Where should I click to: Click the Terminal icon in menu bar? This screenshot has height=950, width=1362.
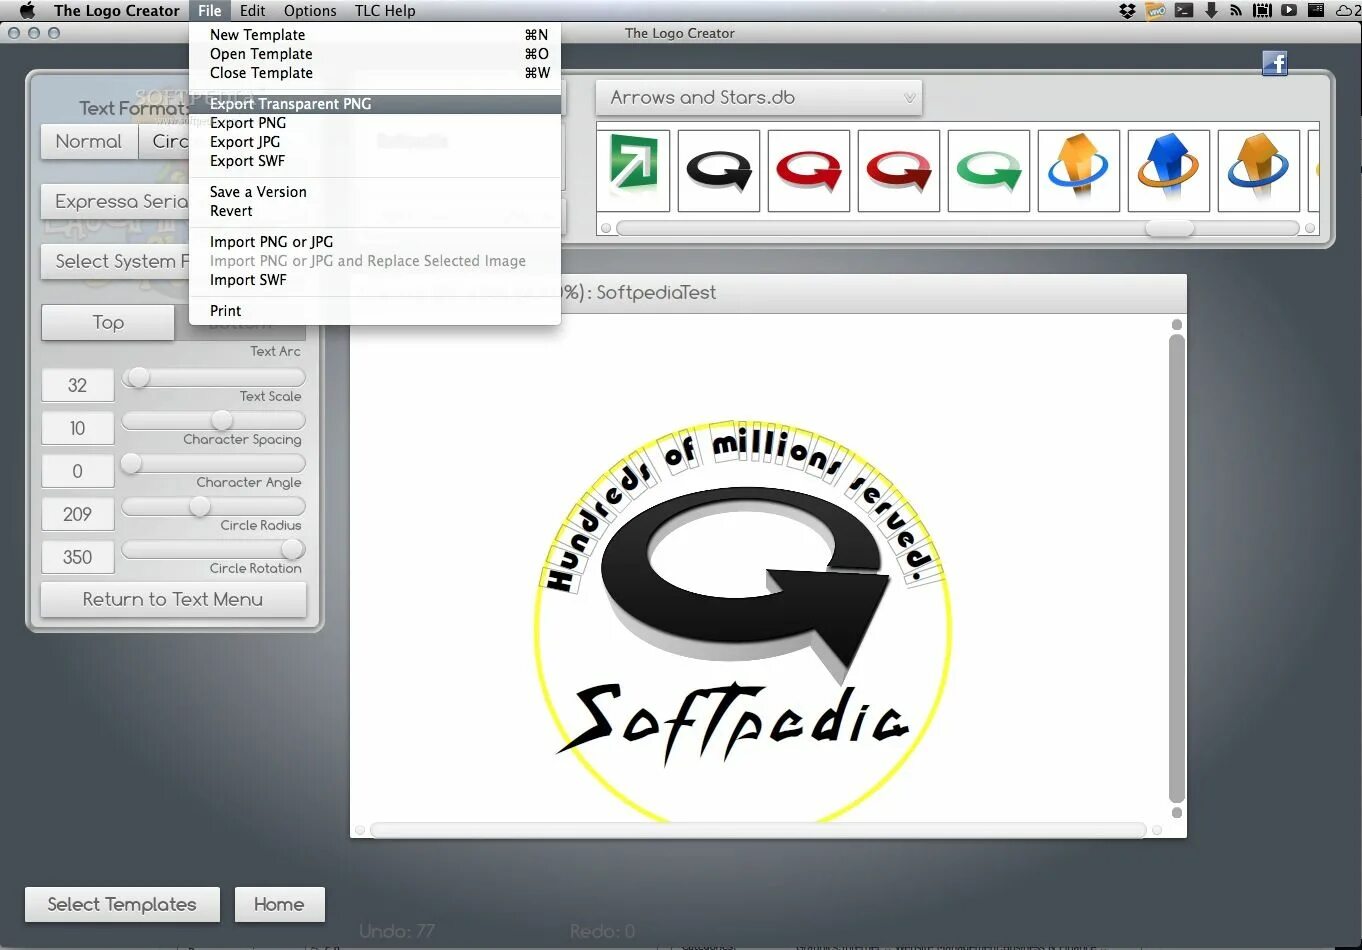coord(1184,10)
